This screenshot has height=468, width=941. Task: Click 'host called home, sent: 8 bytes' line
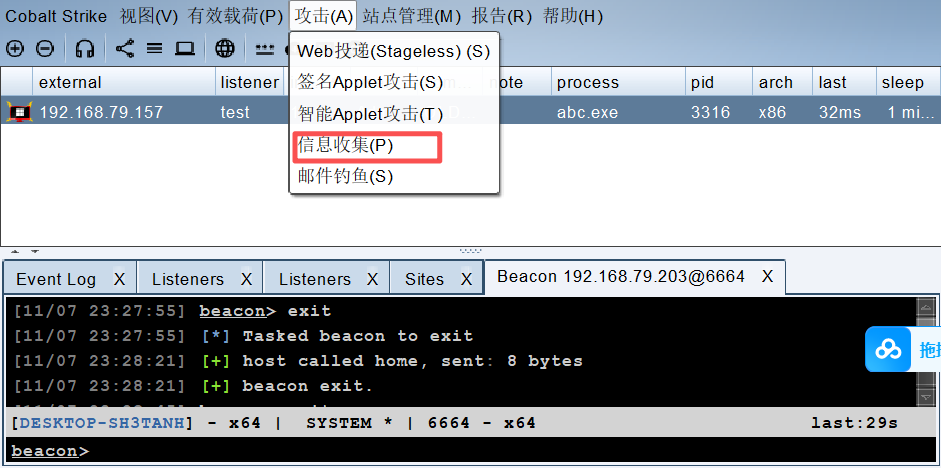pos(412,361)
